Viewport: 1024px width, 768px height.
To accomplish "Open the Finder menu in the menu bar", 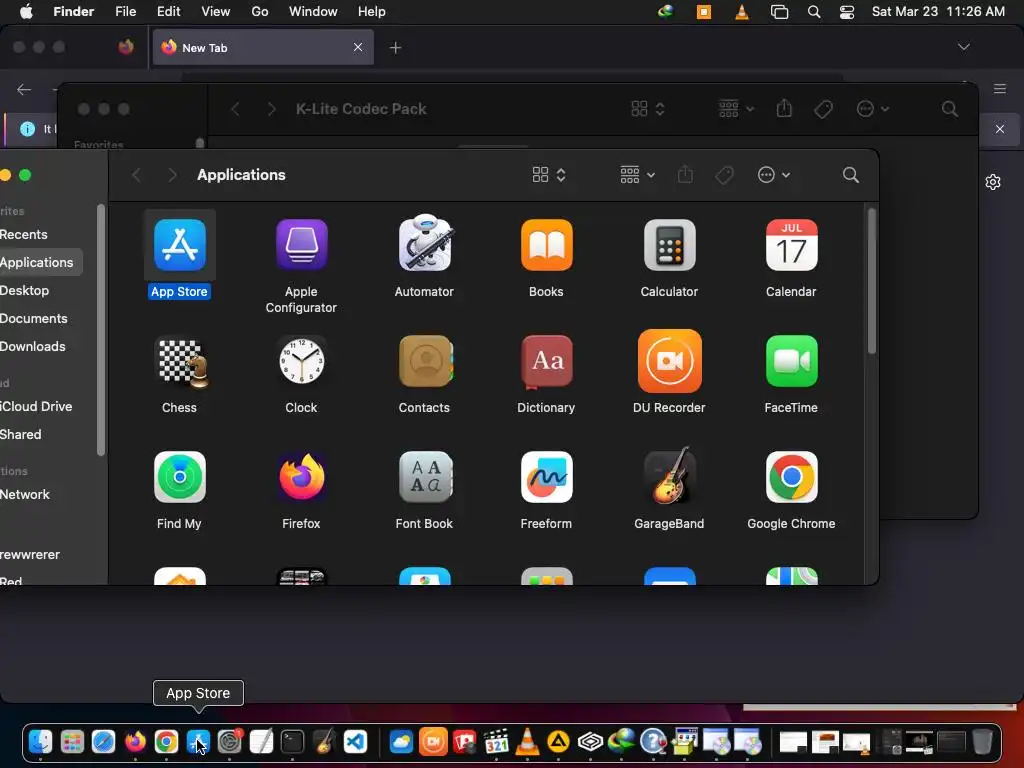I will click(74, 12).
